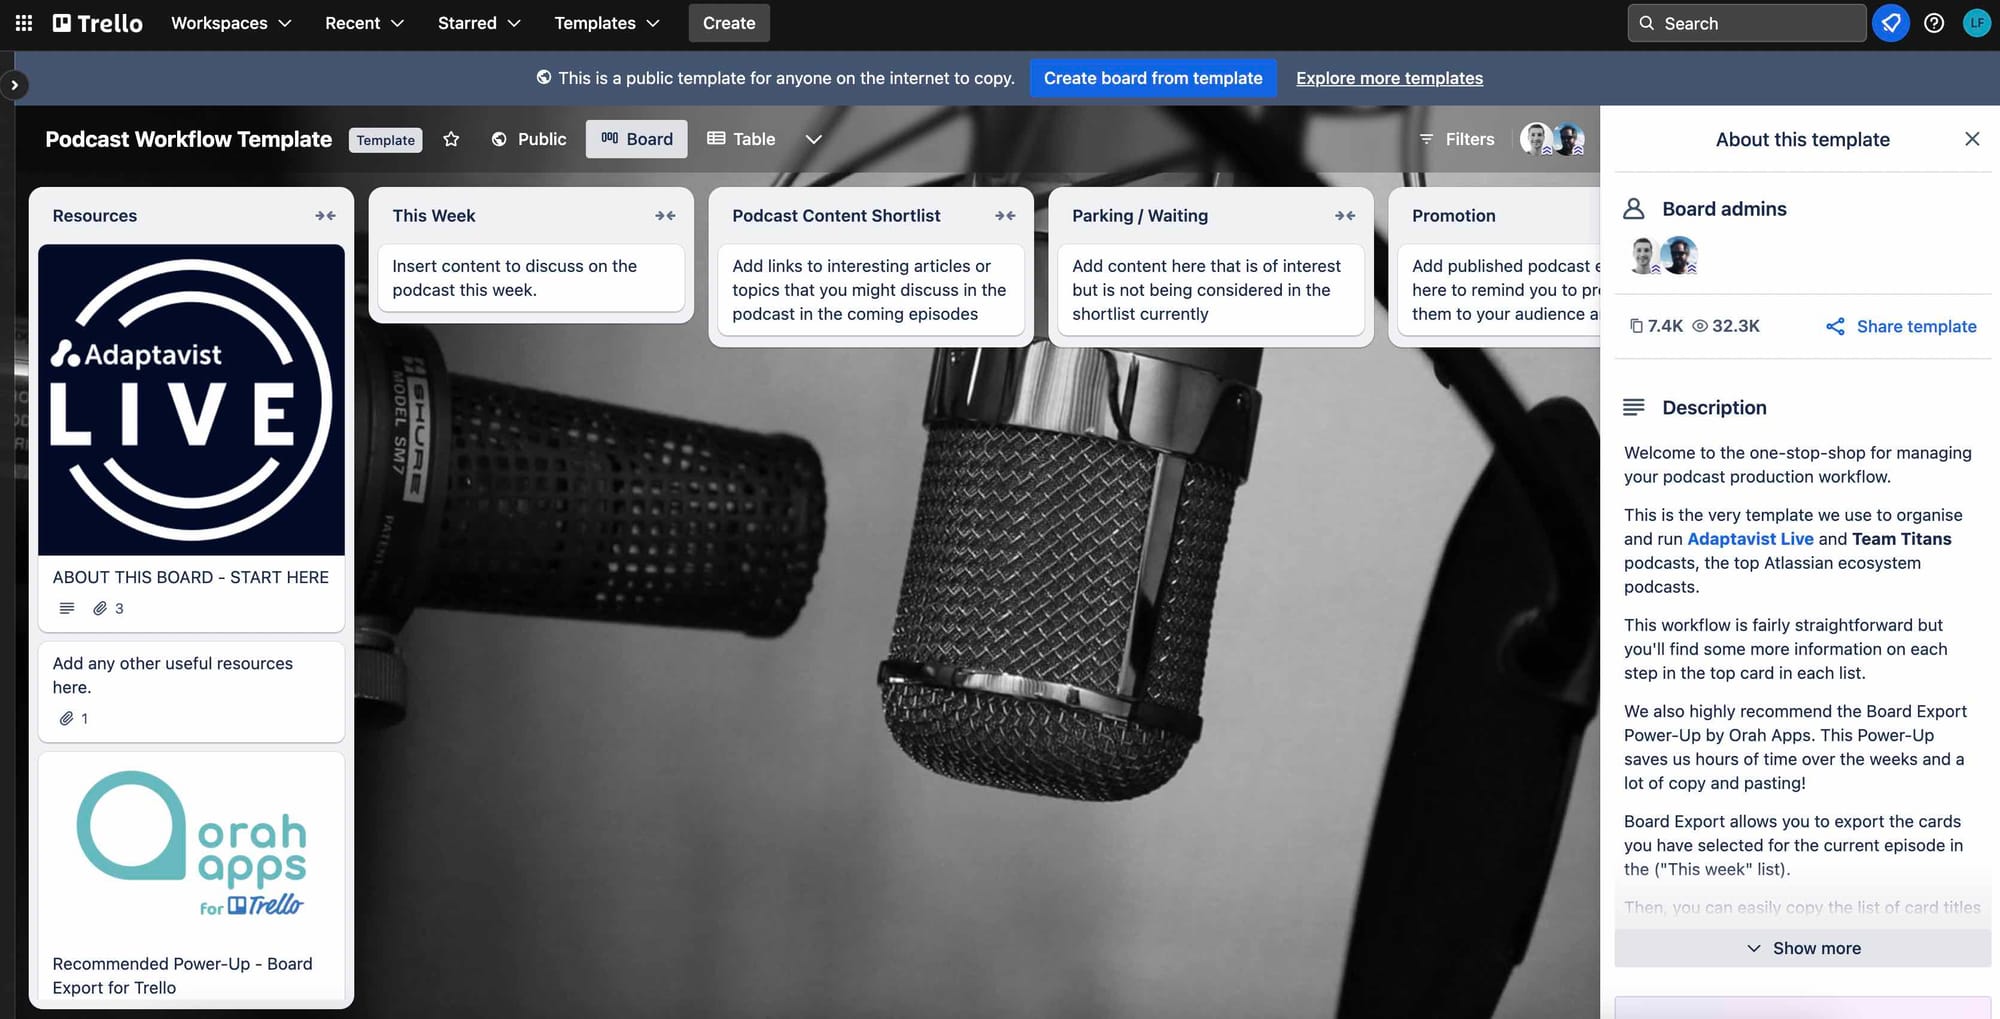Click the blue pin icon in the header
2000x1019 pixels.
(1890, 23)
